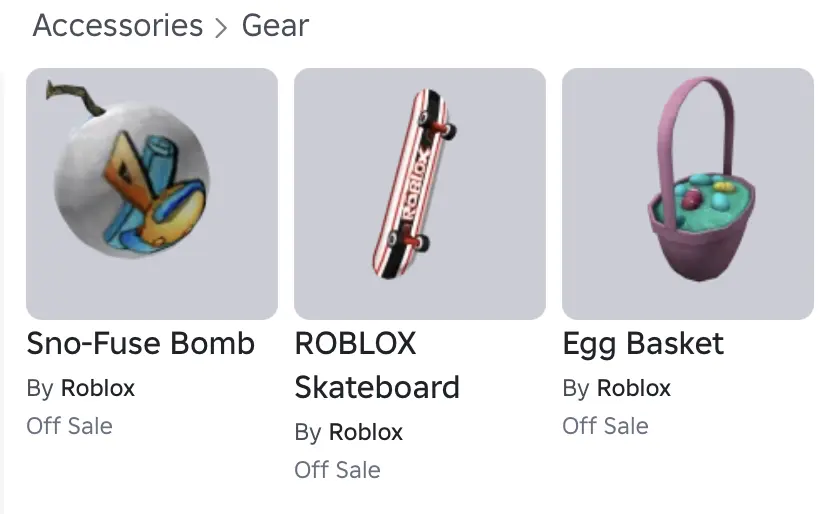Screen dimensions: 838x514
Task: Open the Sno-Fuse Bomb thumbnail image
Action: tap(152, 194)
